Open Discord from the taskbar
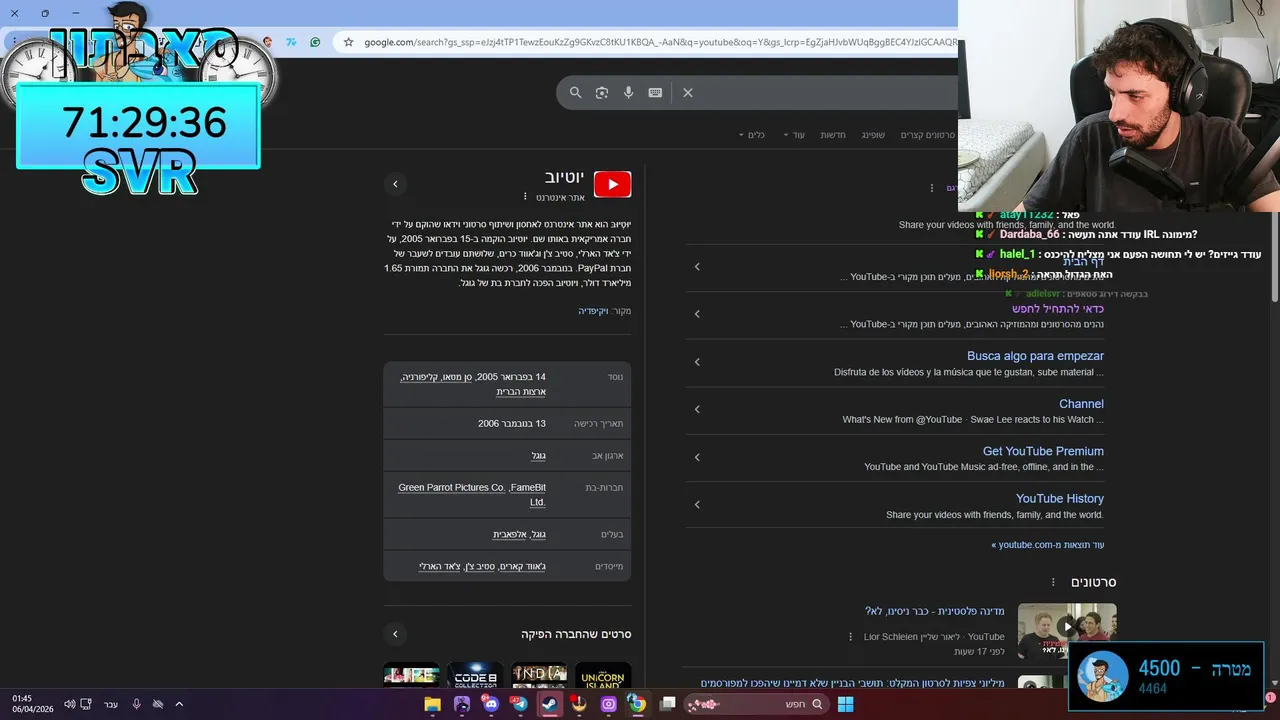1280x720 pixels. (490, 704)
